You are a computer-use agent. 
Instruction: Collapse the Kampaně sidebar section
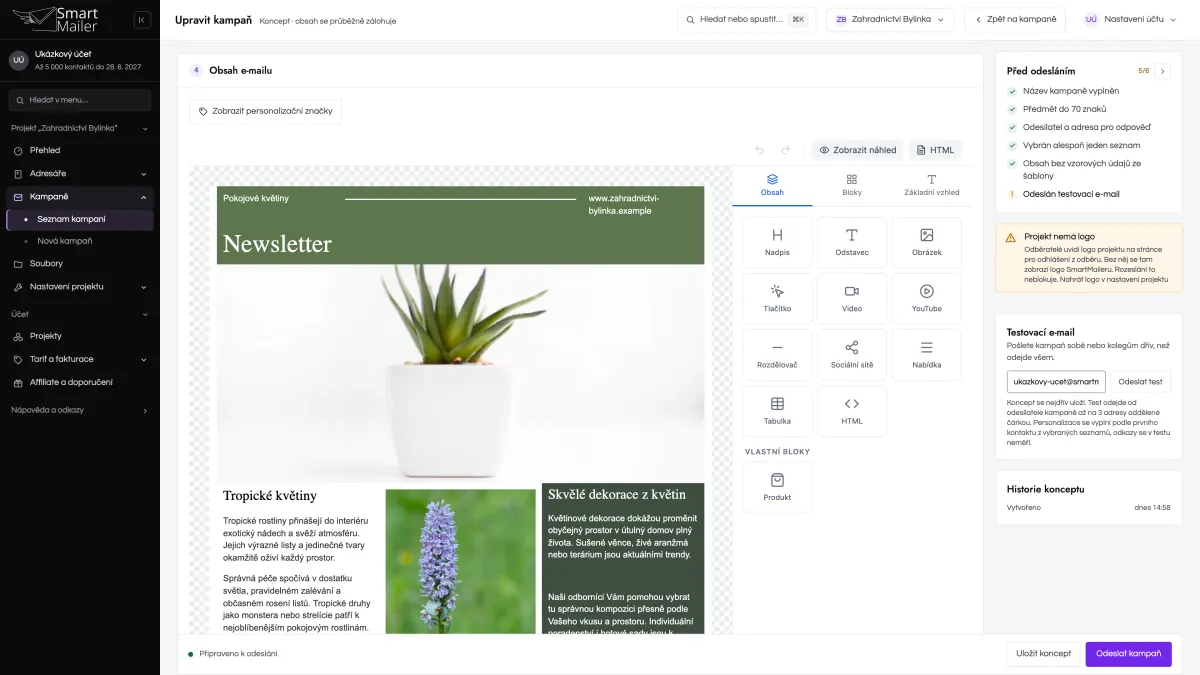point(80,196)
